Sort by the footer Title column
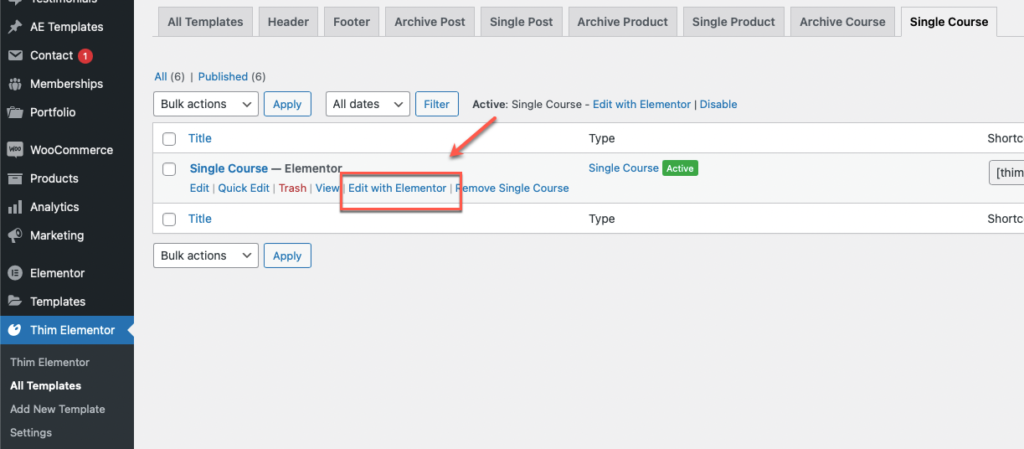Screen dimensions: 1024x449 (x=200, y=219)
